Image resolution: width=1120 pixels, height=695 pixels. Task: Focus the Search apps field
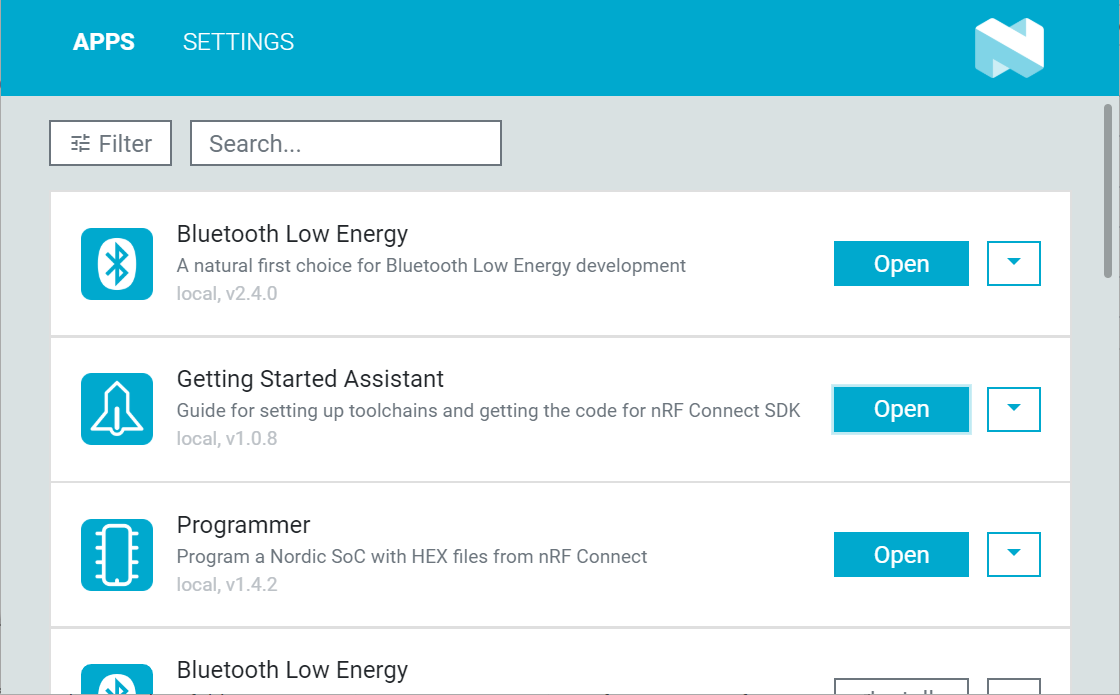tap(345, 143)
